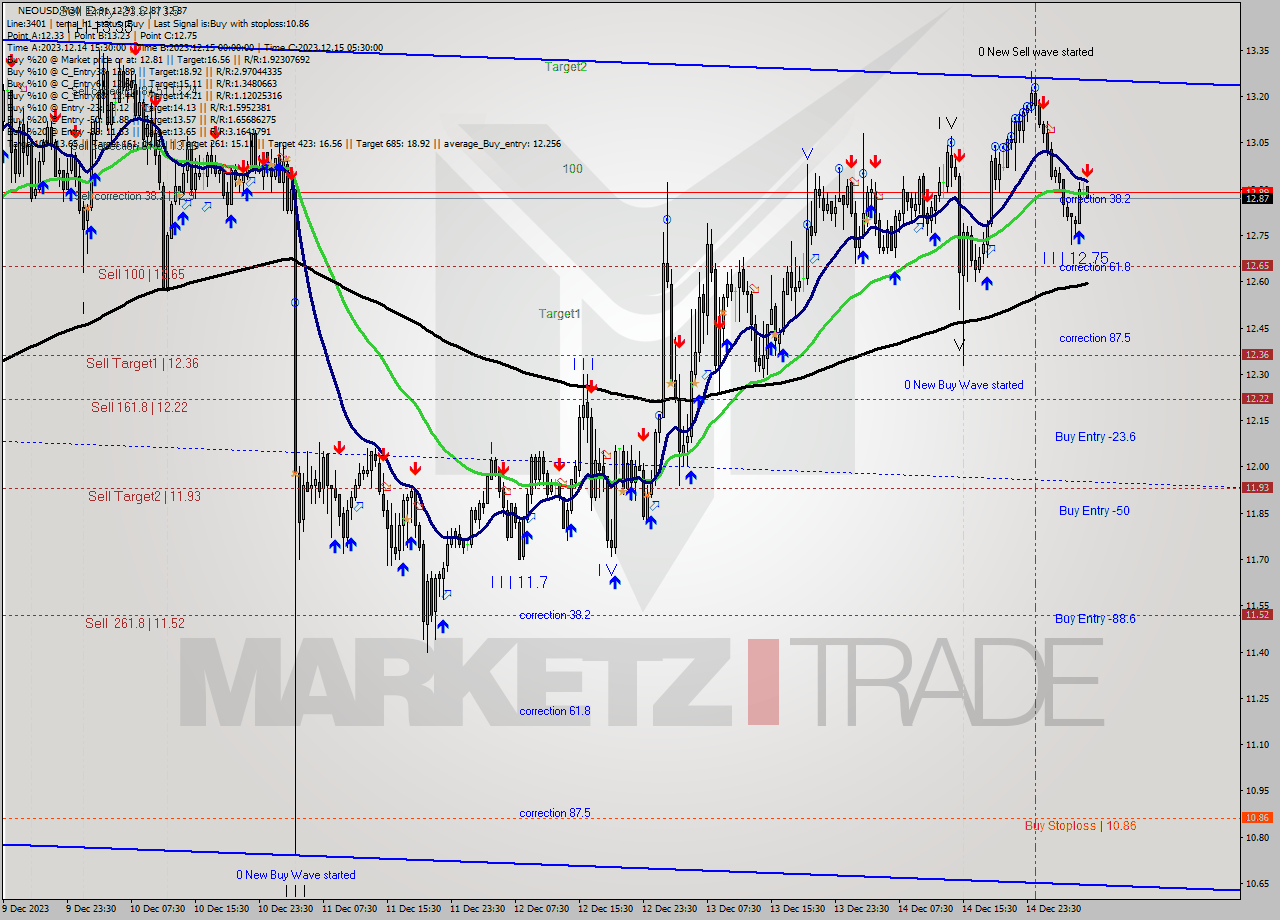
Task: Select 'Buy Entry -23.6' label
Action: coord(1095,437)
